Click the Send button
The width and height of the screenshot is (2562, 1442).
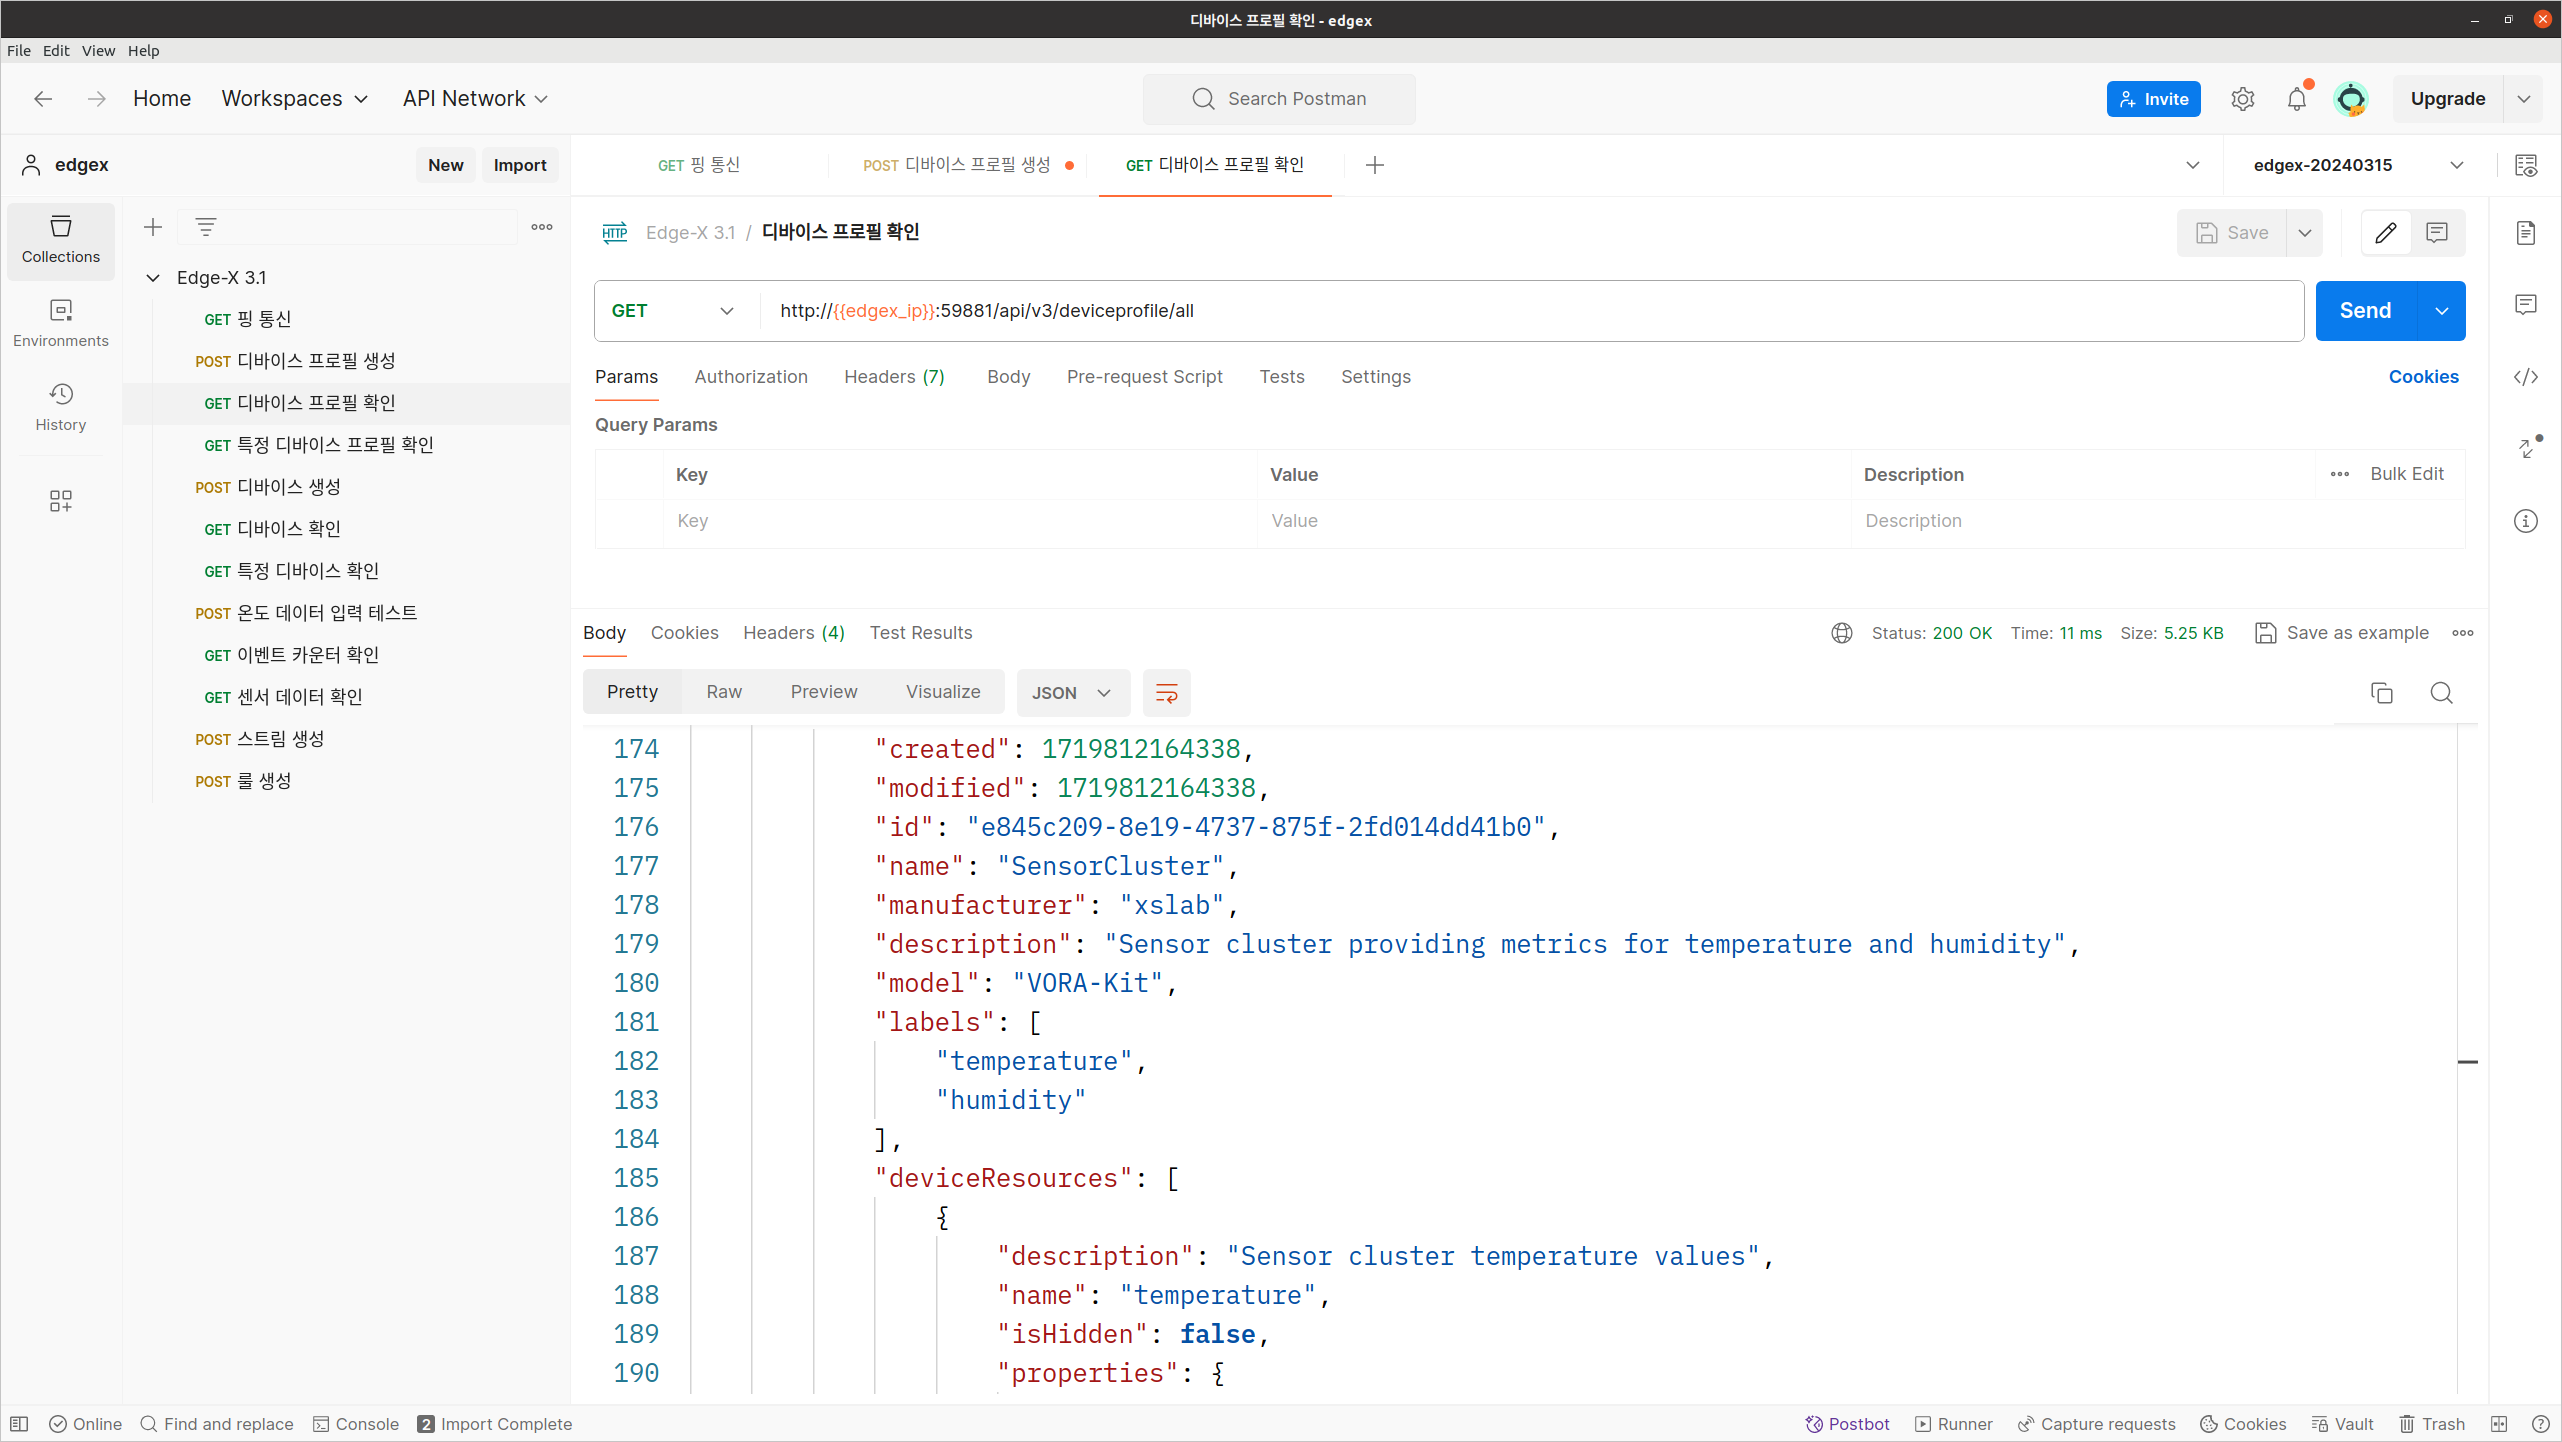coord(2365,311)
